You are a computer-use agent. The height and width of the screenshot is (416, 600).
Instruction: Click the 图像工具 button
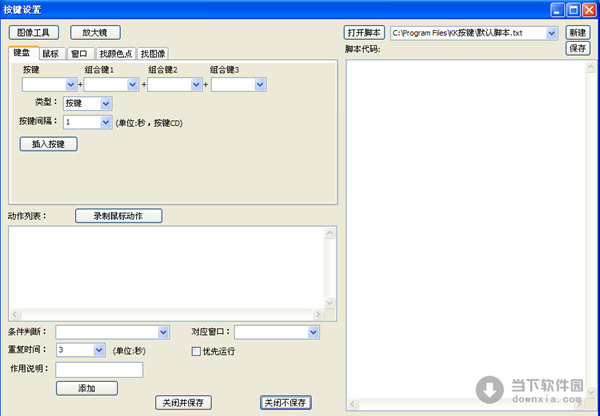tap(34, 33)
